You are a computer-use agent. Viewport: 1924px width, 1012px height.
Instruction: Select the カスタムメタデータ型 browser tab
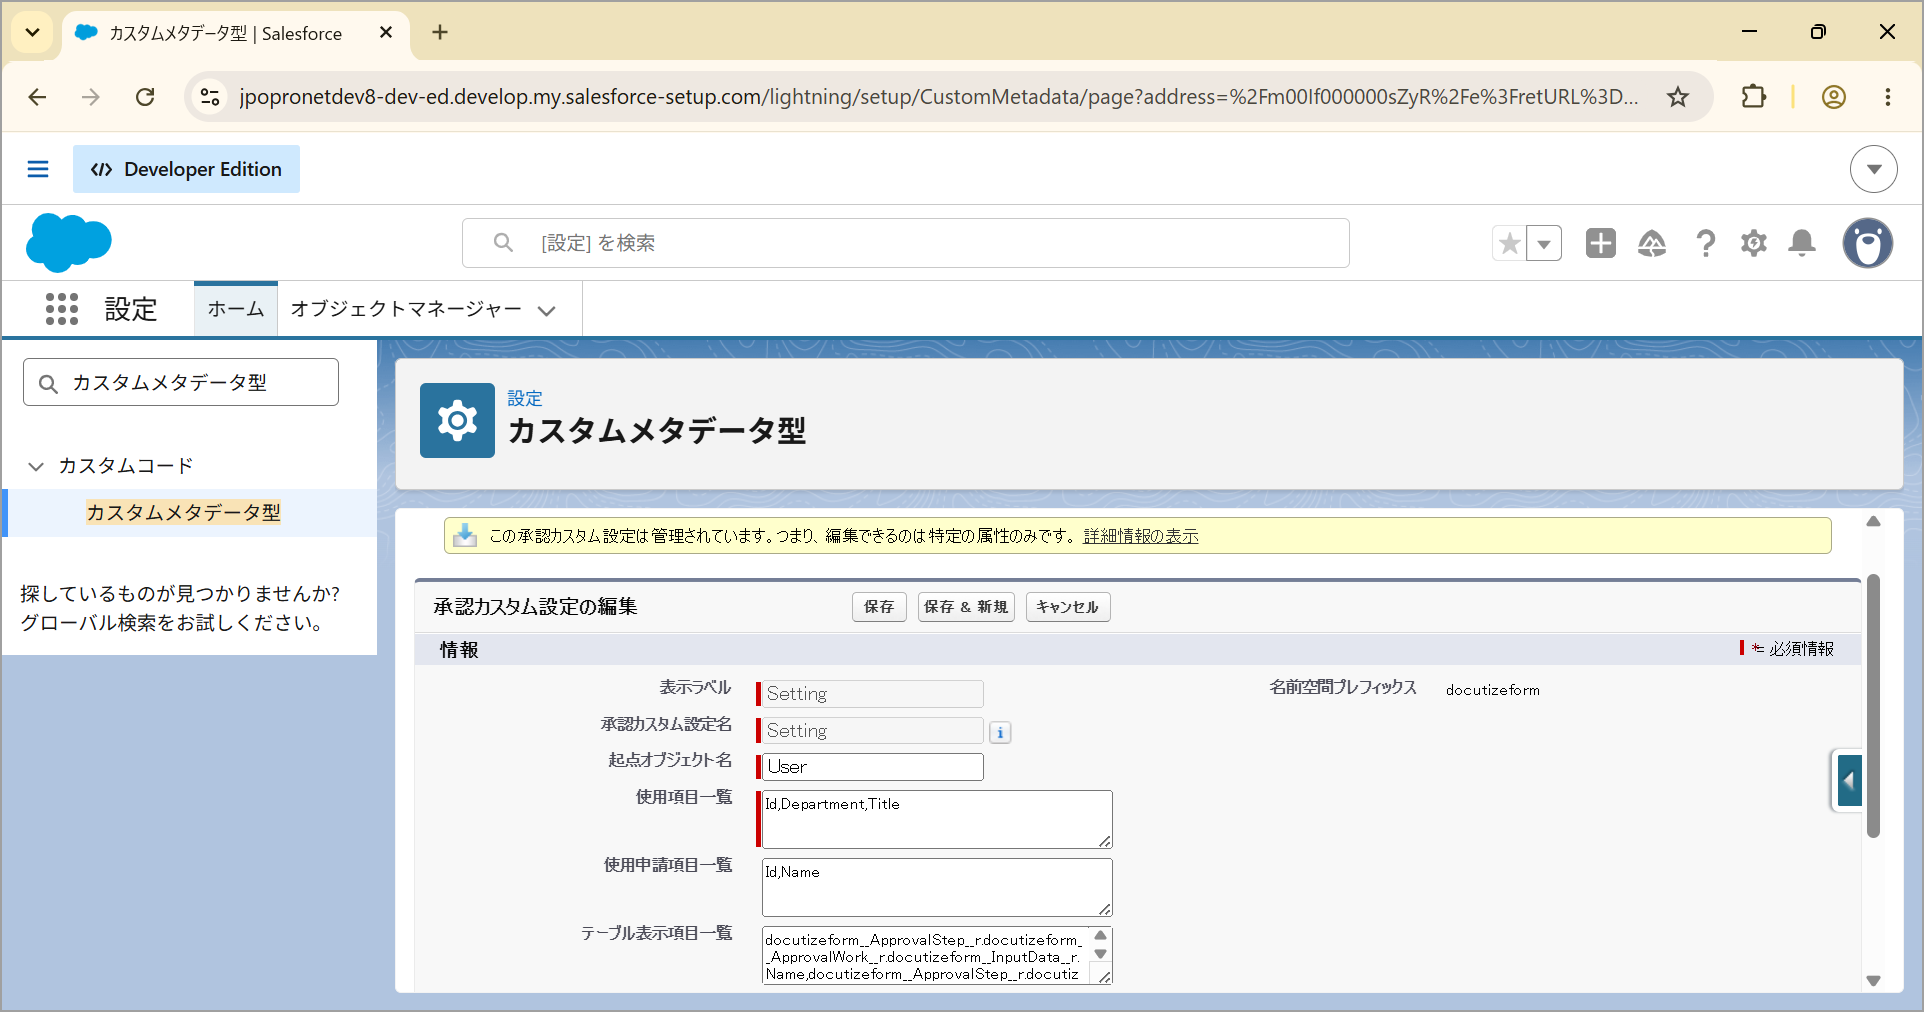pyautogui.click(x=225, y=33)
